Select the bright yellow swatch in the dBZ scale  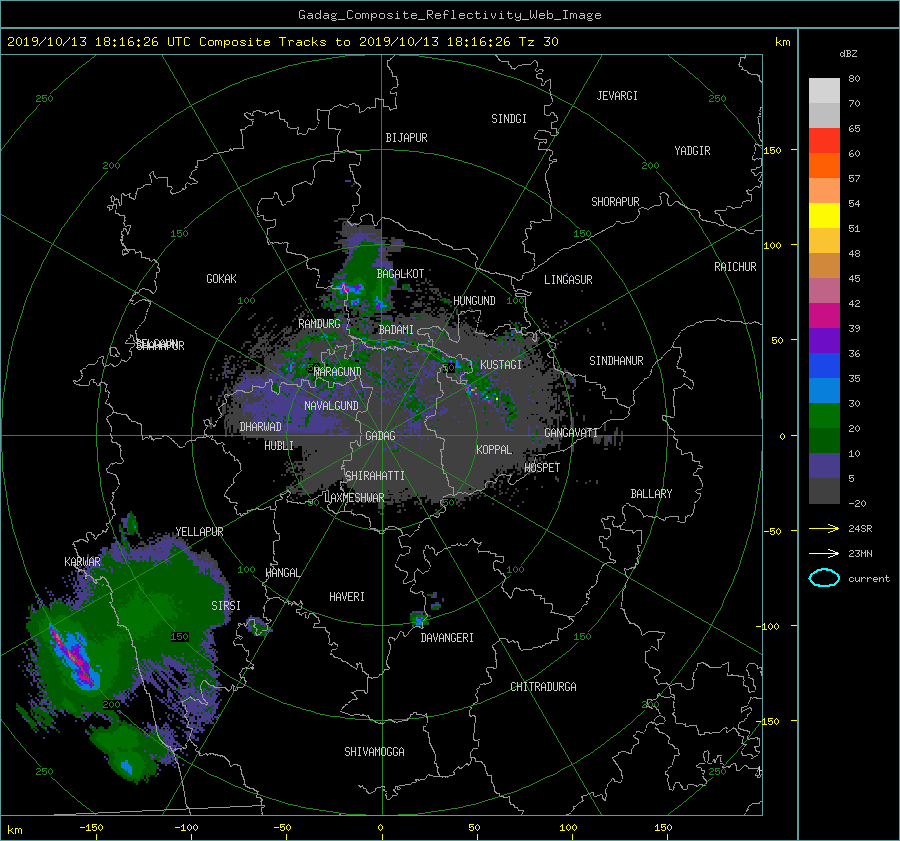[824, 215]
